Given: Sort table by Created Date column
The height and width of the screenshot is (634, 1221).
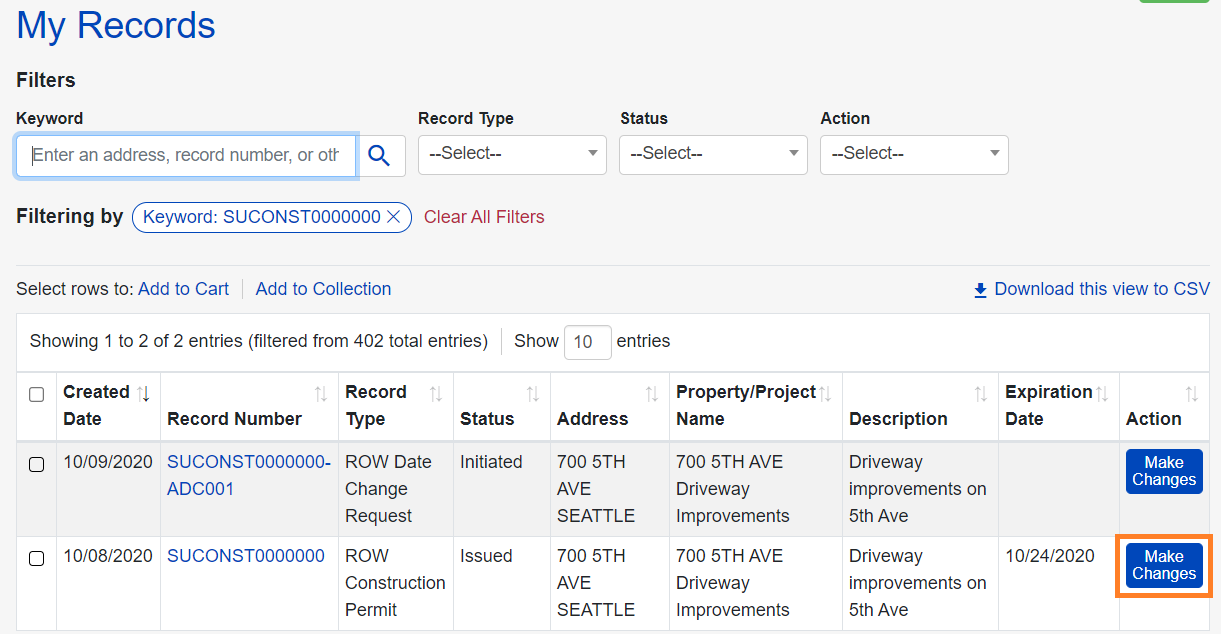Looking at the screenshot, I should (x=143, y=394).
